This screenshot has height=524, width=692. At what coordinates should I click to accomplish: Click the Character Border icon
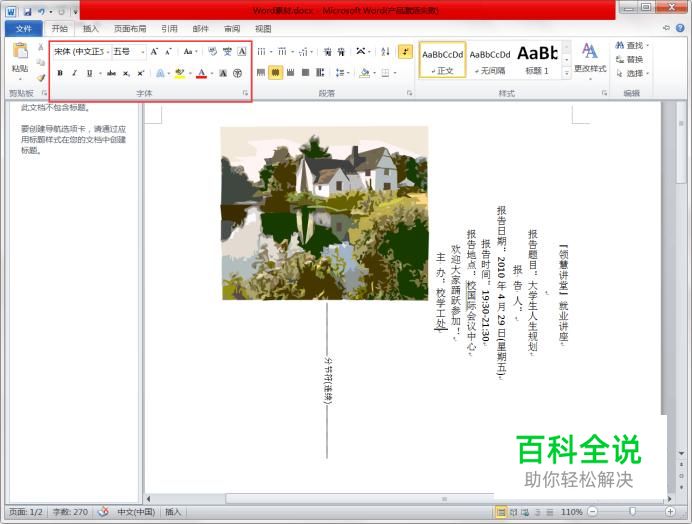coord(242,52)
